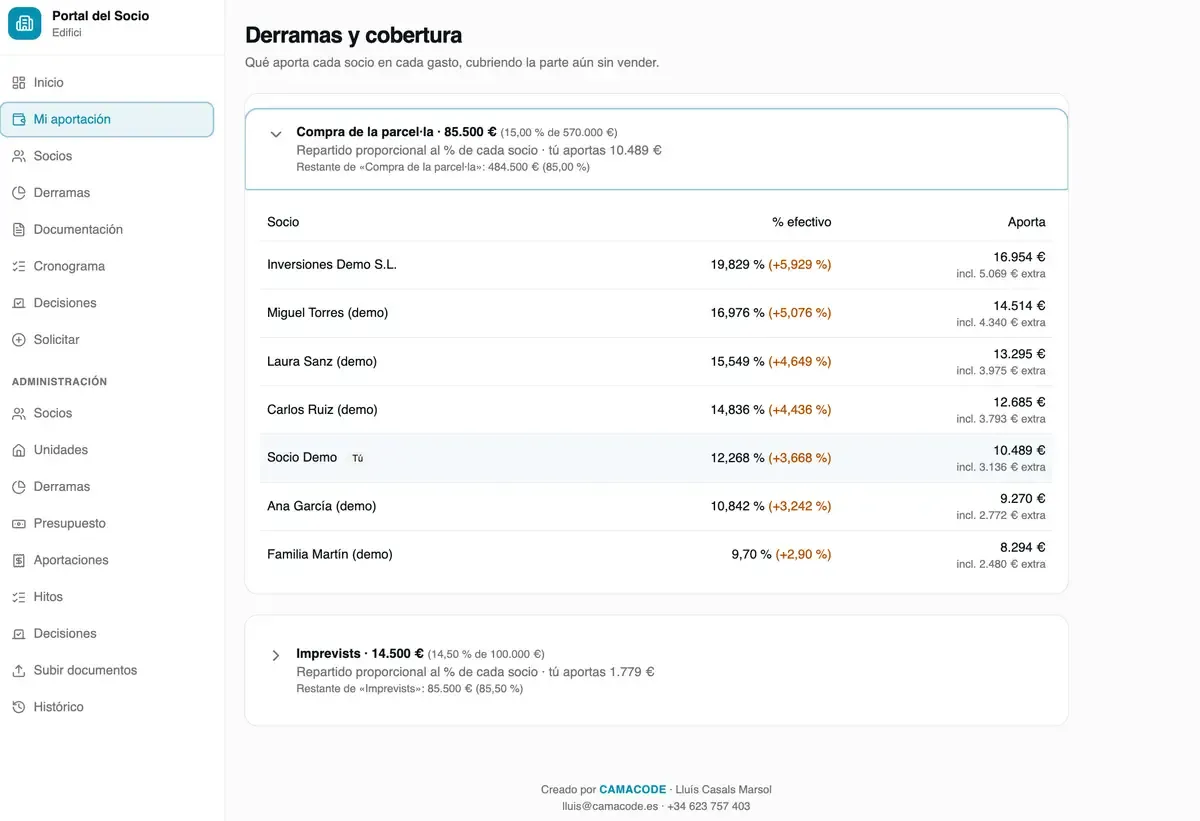1200x821 pixels.
Task: Click the incl. 3.793 € extra note
Action: (x=1001, y=419)
